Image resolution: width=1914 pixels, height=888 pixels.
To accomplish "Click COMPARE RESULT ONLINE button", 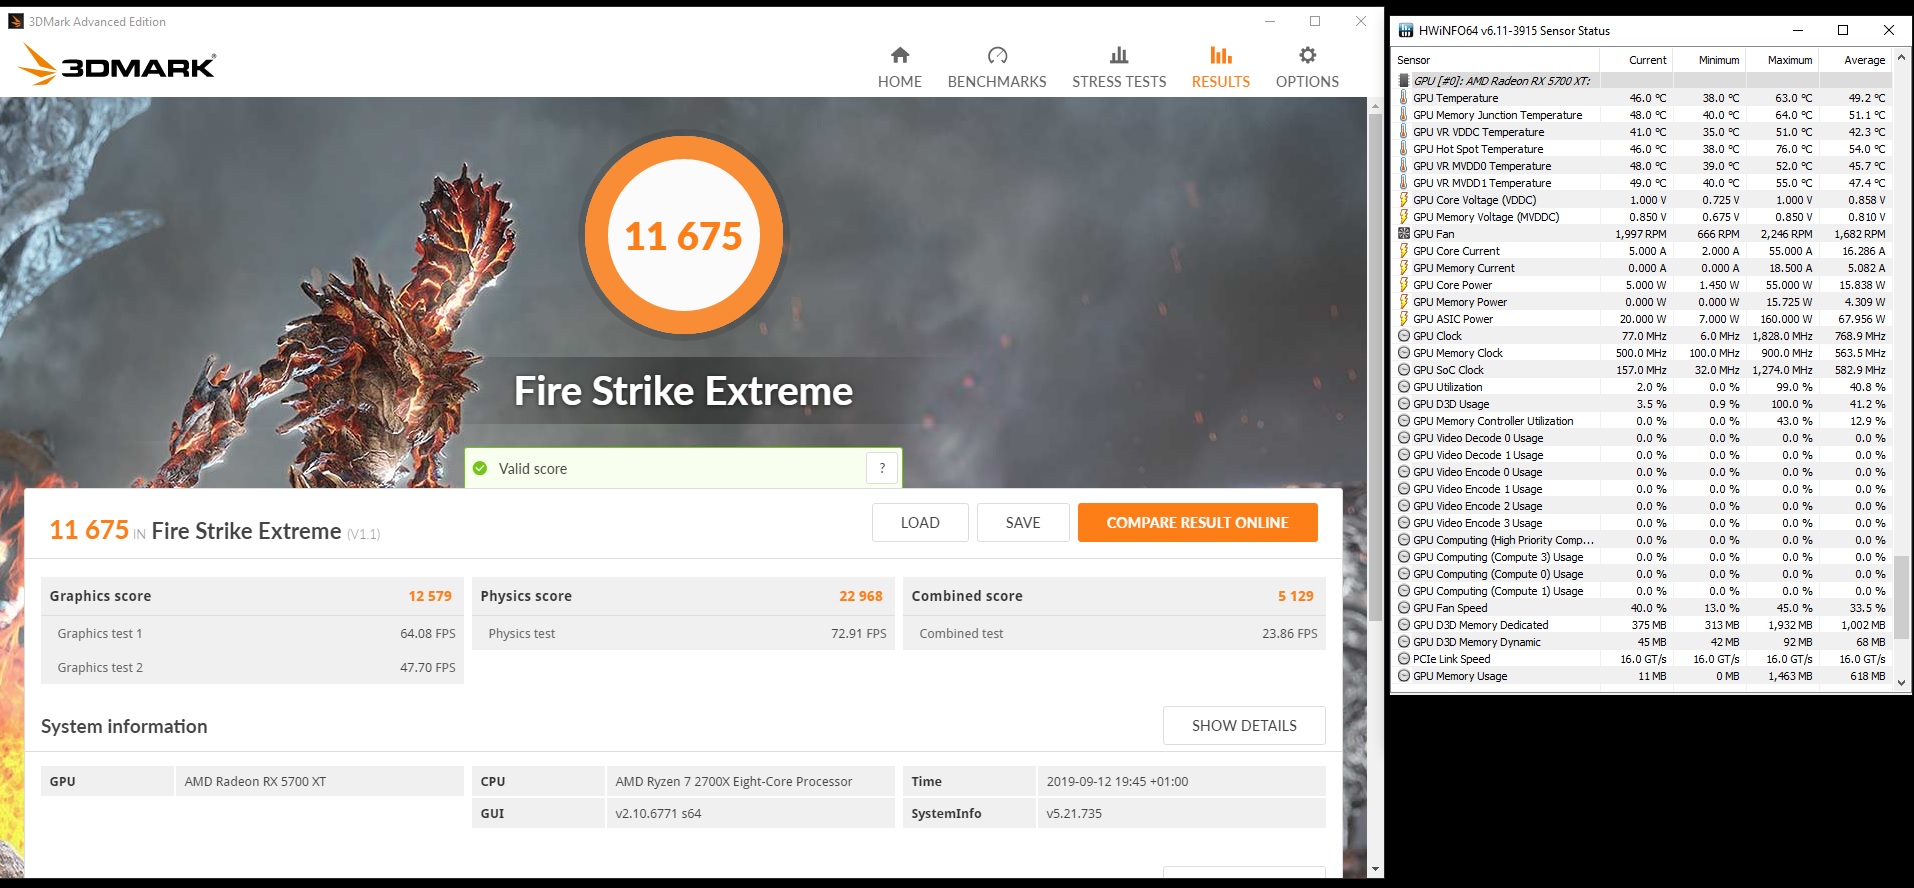I will pyautogui.click(x=1197, y=522).
